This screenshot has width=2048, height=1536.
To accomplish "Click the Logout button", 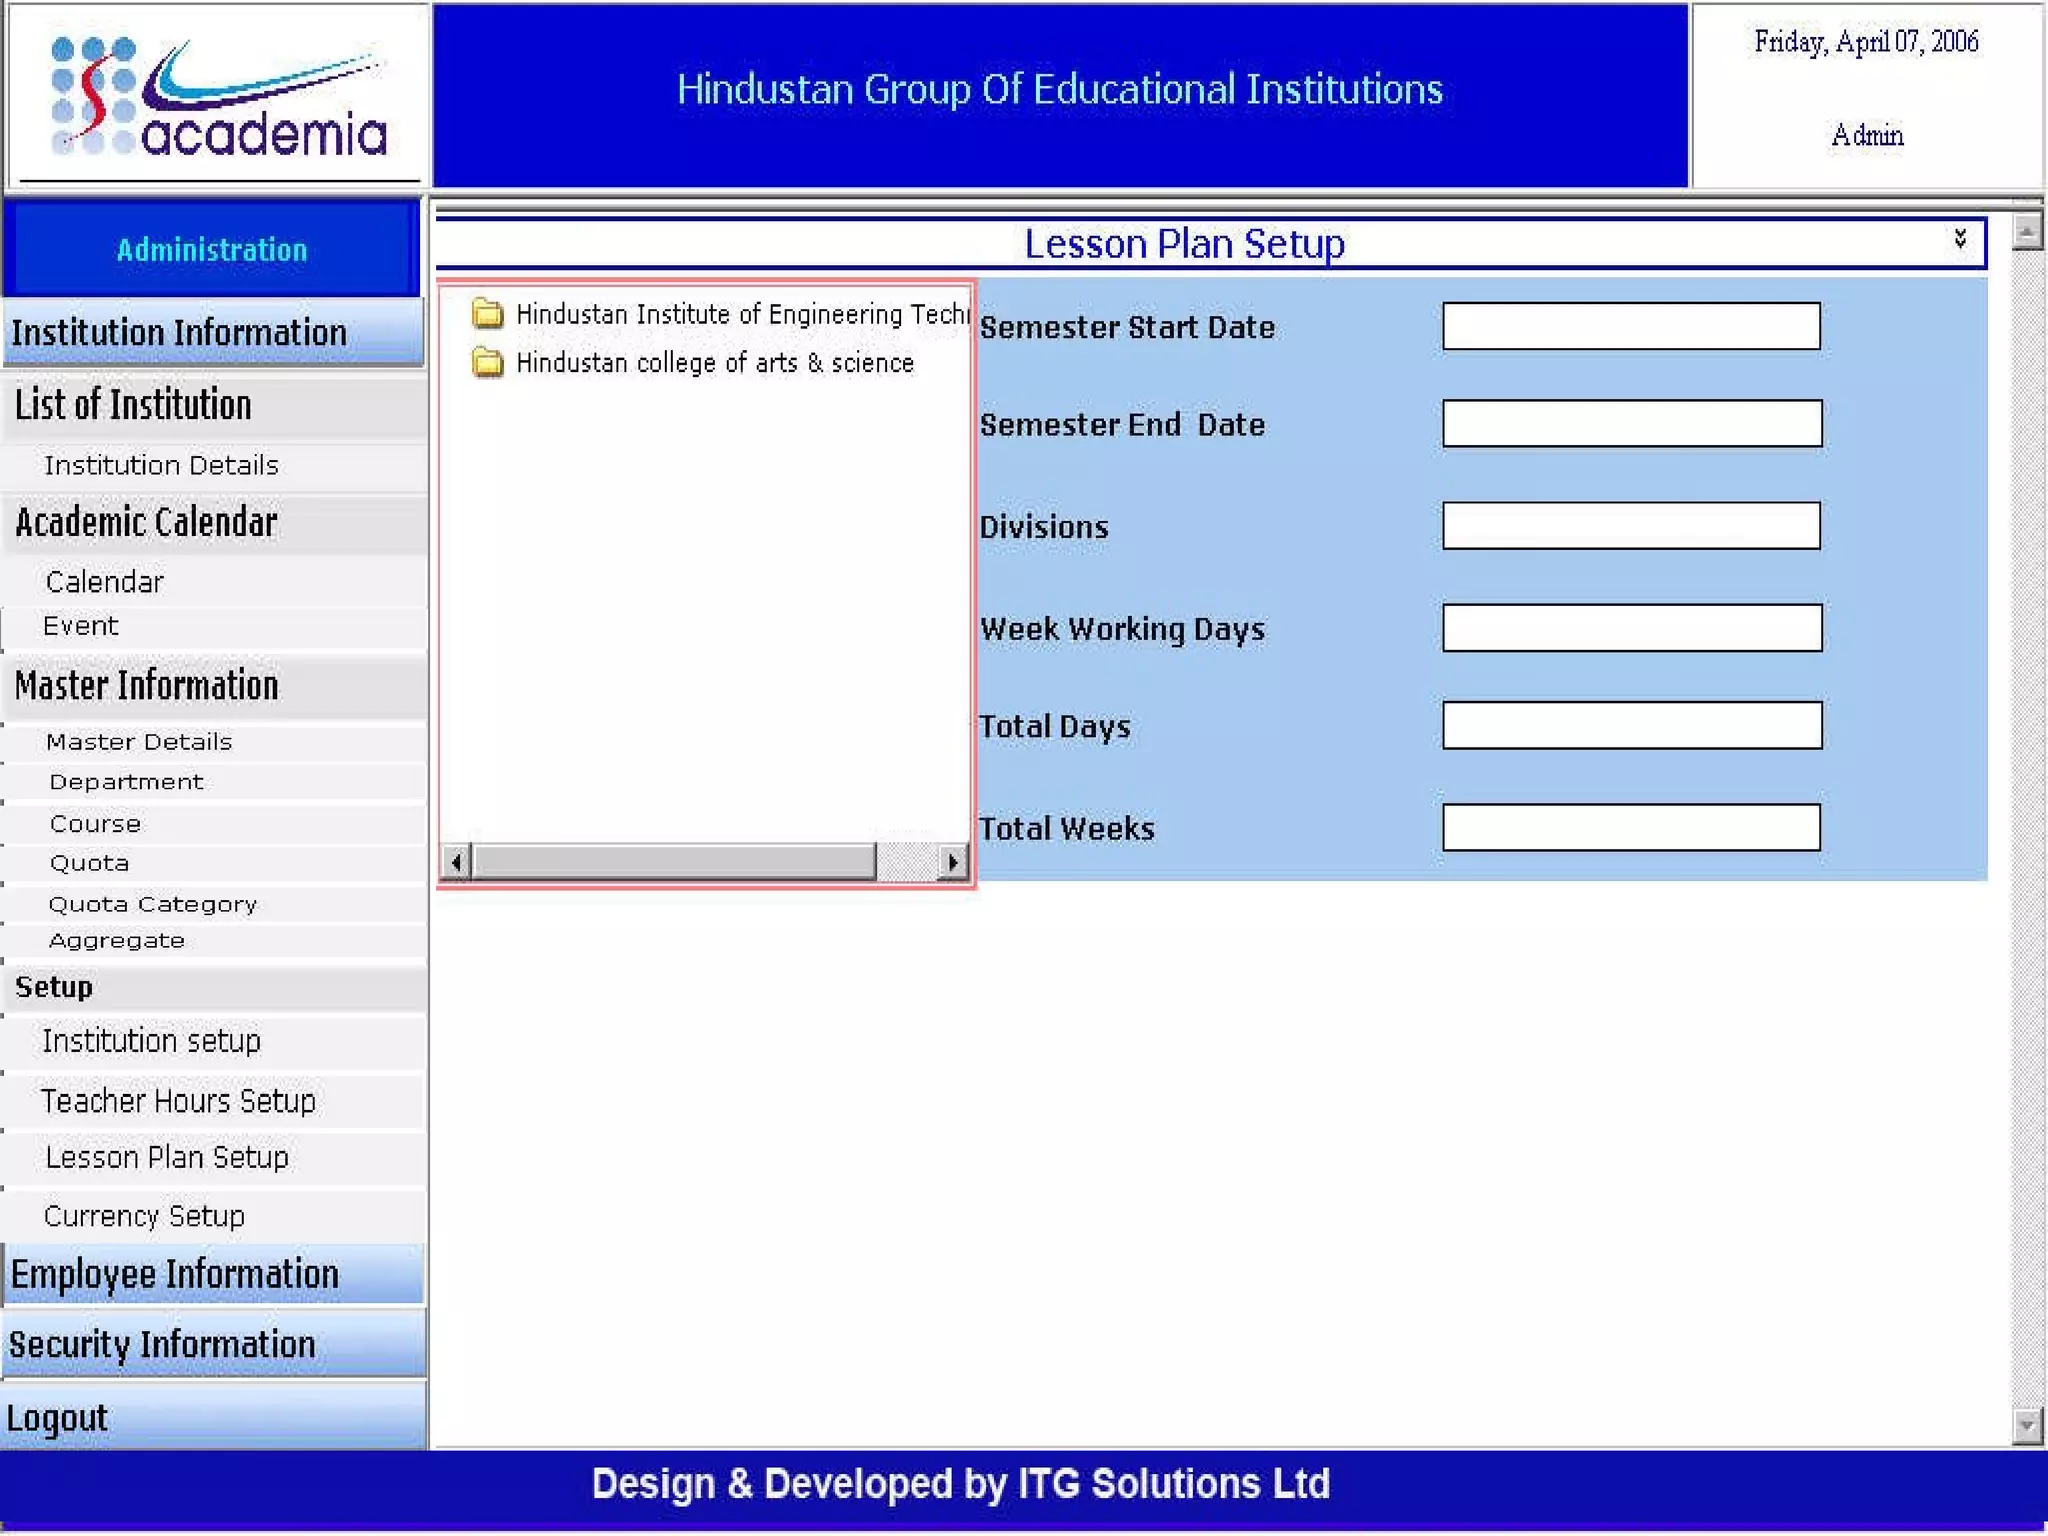I will pos(57,1418).
